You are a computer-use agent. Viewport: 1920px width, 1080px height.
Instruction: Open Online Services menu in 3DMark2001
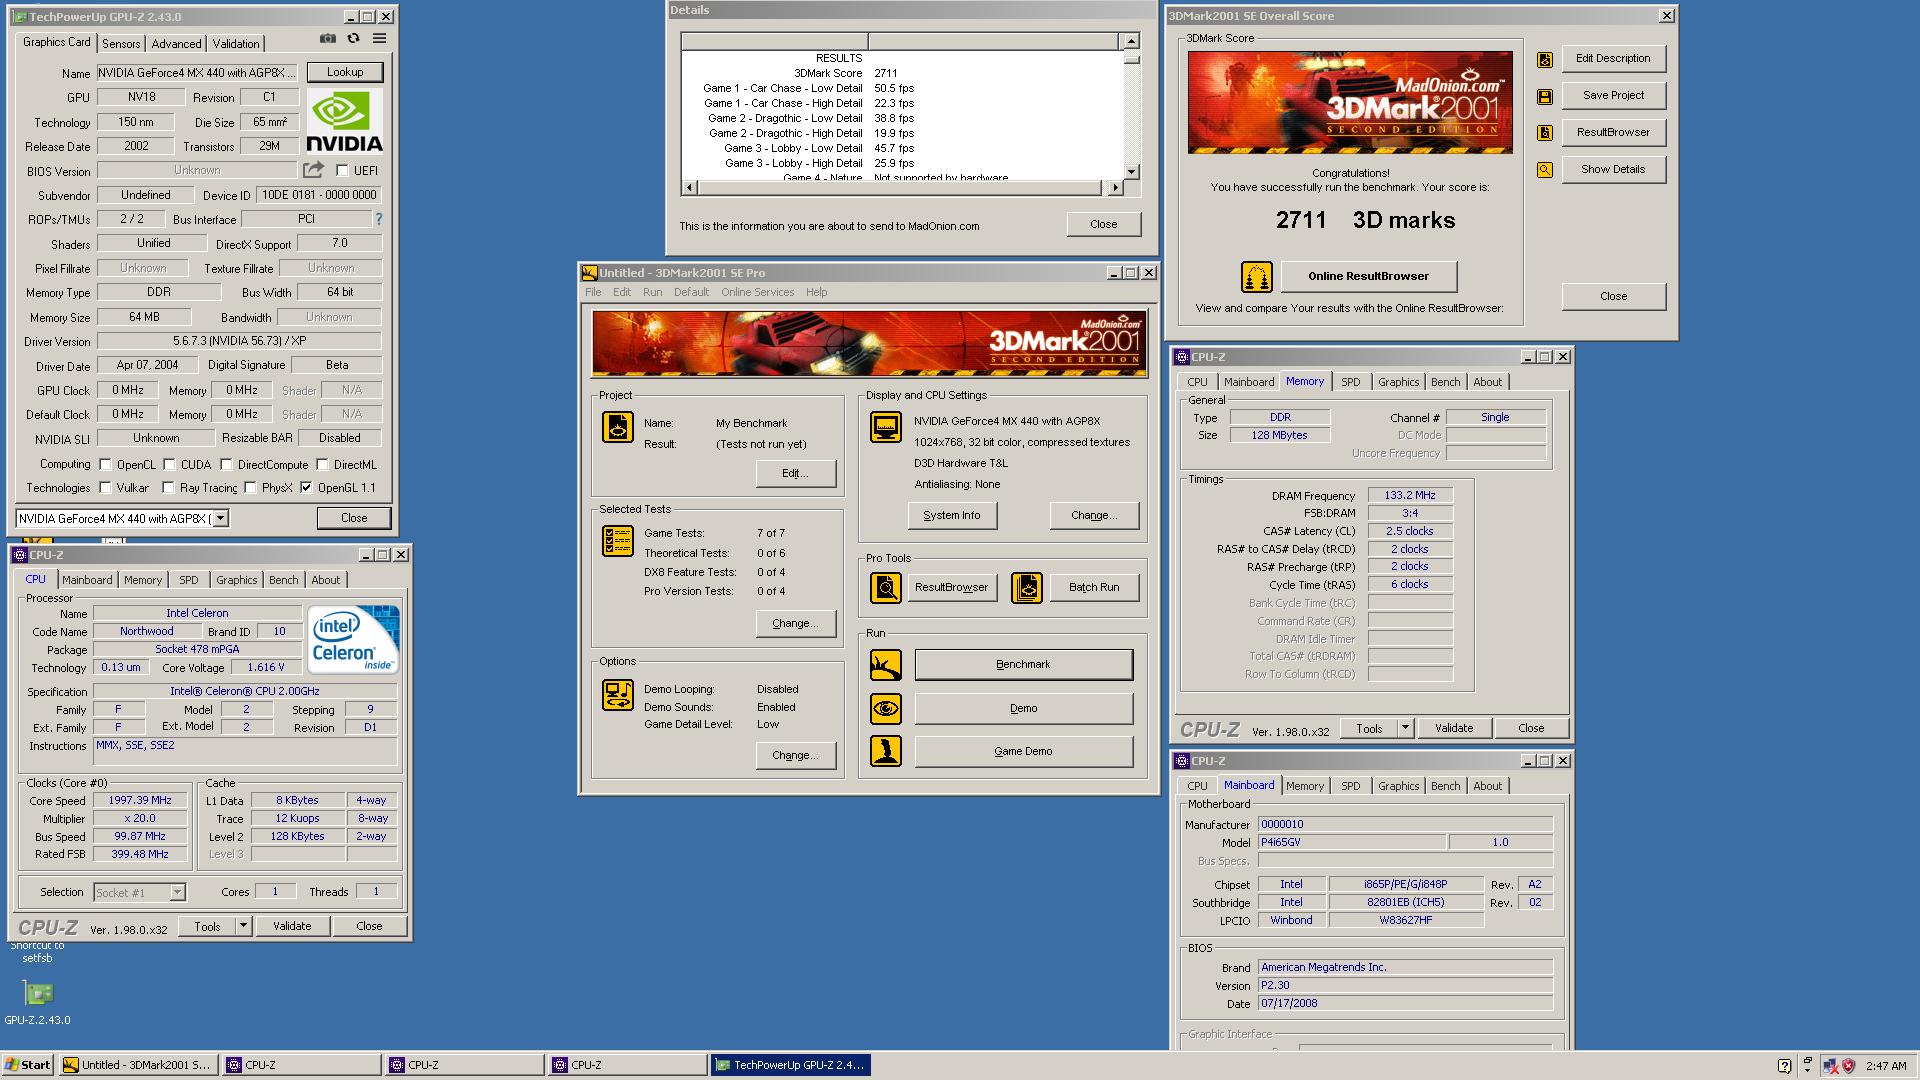(757, 292)
